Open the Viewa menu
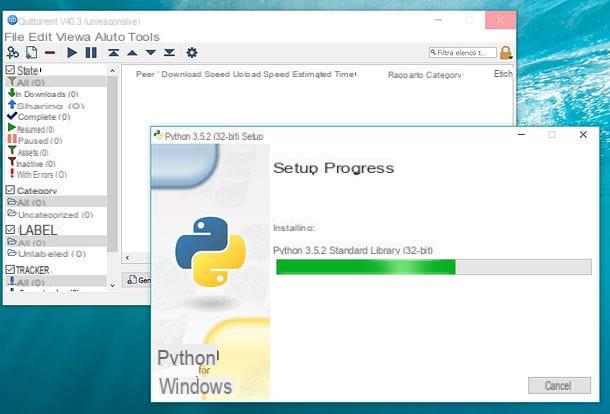The height and width of the screenshot is (414, 610). (73, 37)
